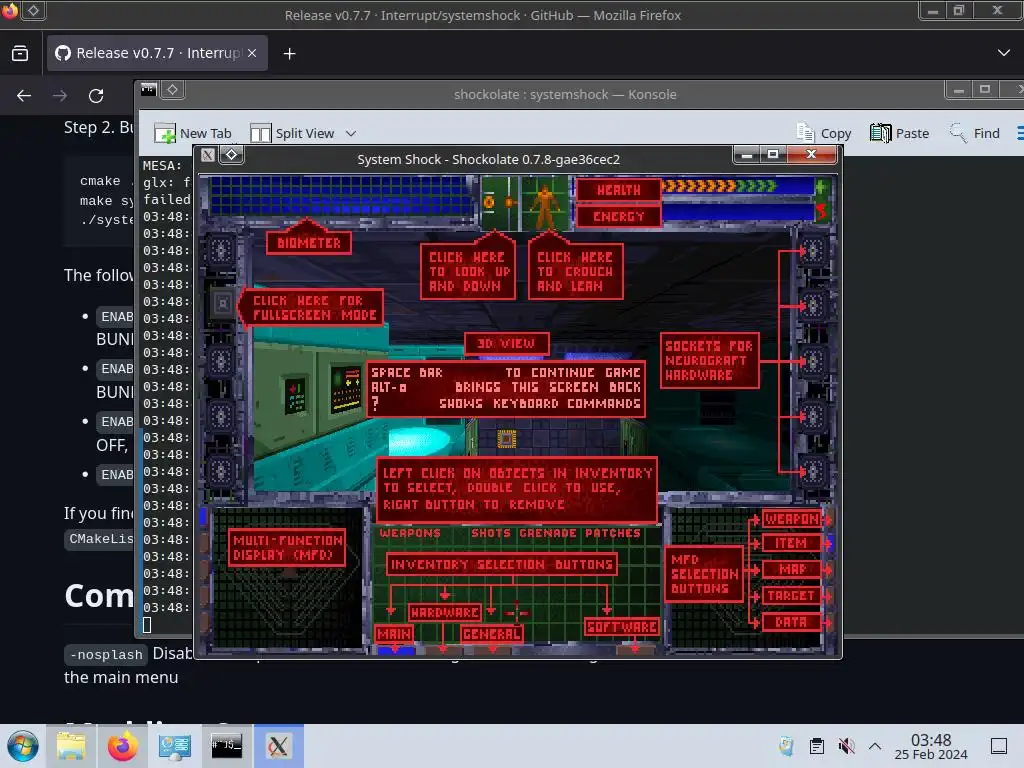Expand hidden system tray icons arrow
Screen dimensions: 1024x768
point(875,746)
